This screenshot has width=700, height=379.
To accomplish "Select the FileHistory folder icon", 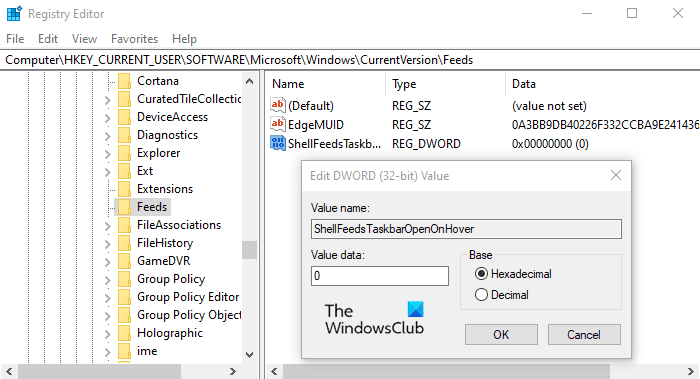I will pos(125,243).
